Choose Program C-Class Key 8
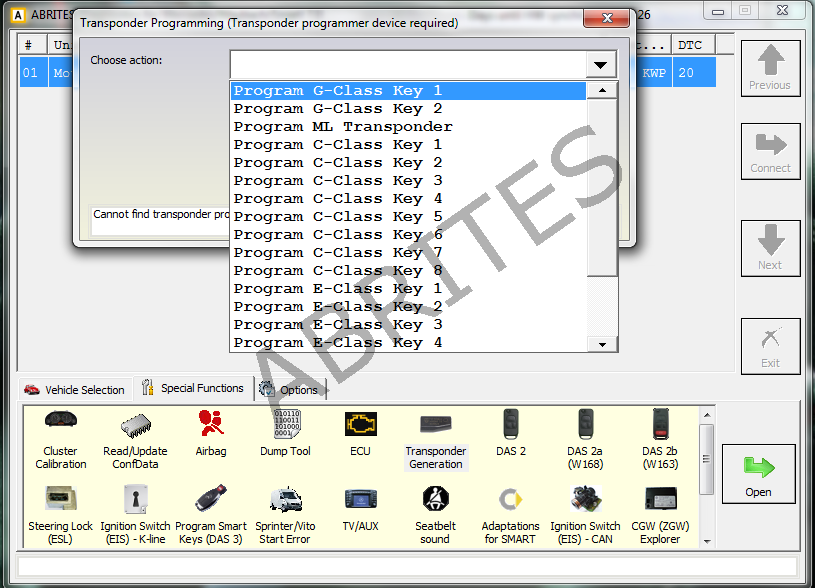This screenshot has height=588, width=815. [409, 271]
